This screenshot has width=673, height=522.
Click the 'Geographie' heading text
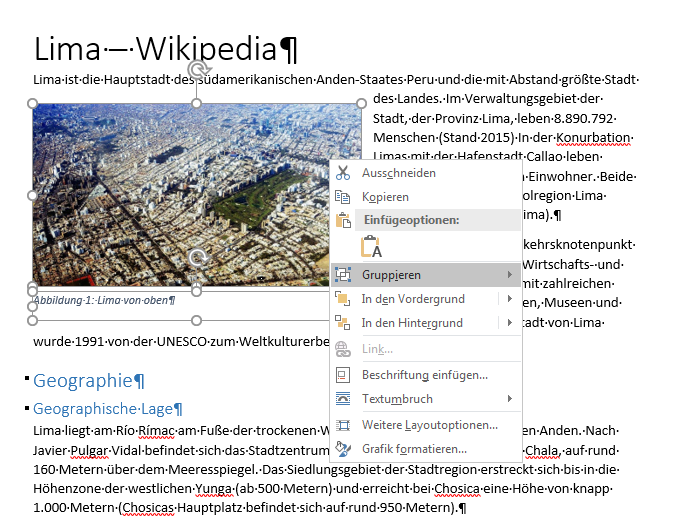tap(88, 380)
